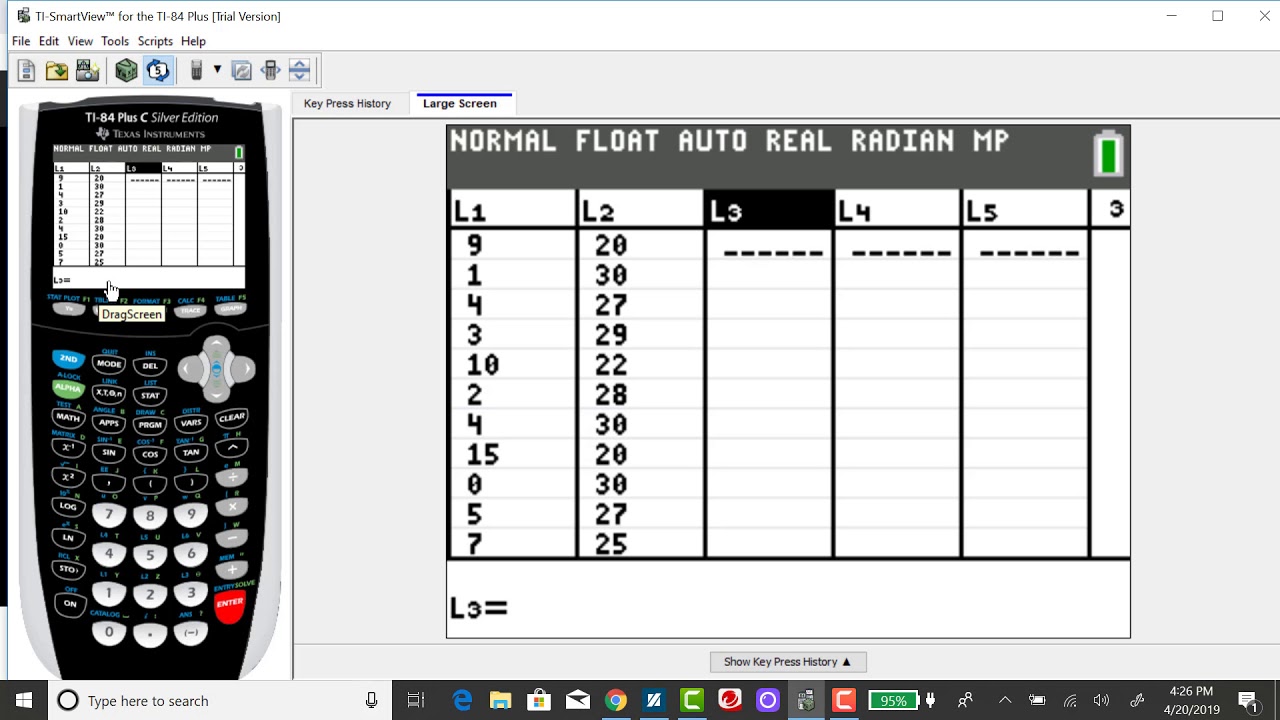Click the new document toolbar icon
Screen dimensions: 1280x720
[27, 70]
